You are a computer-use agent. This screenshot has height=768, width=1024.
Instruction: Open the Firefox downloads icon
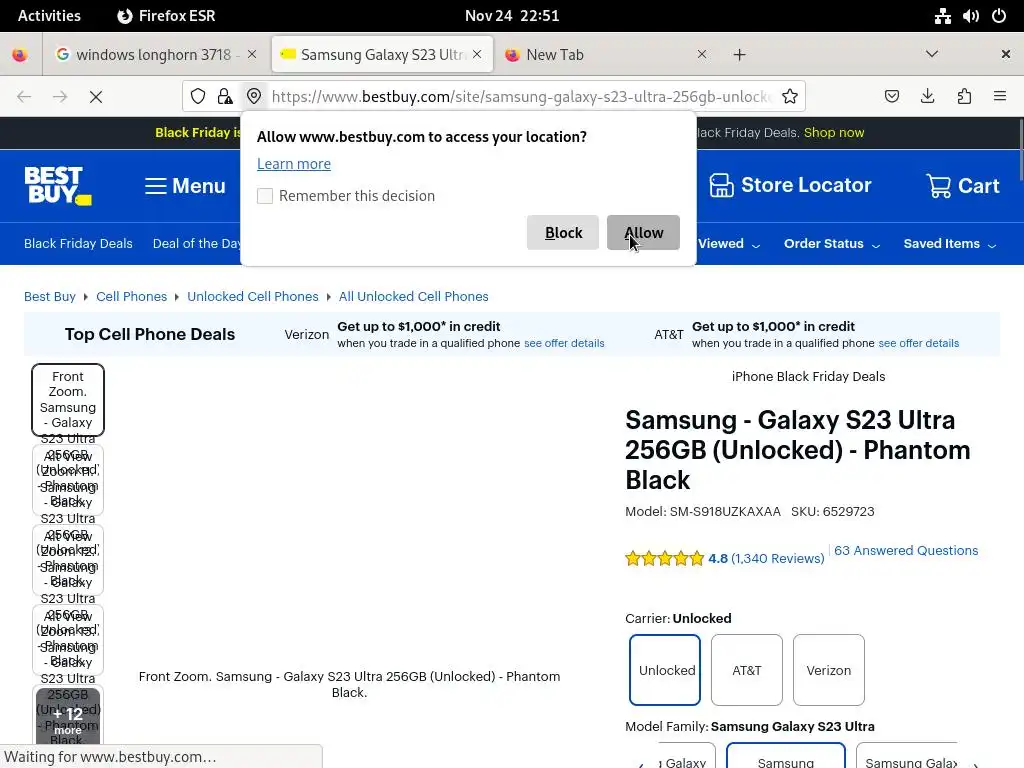coord(927,96)
